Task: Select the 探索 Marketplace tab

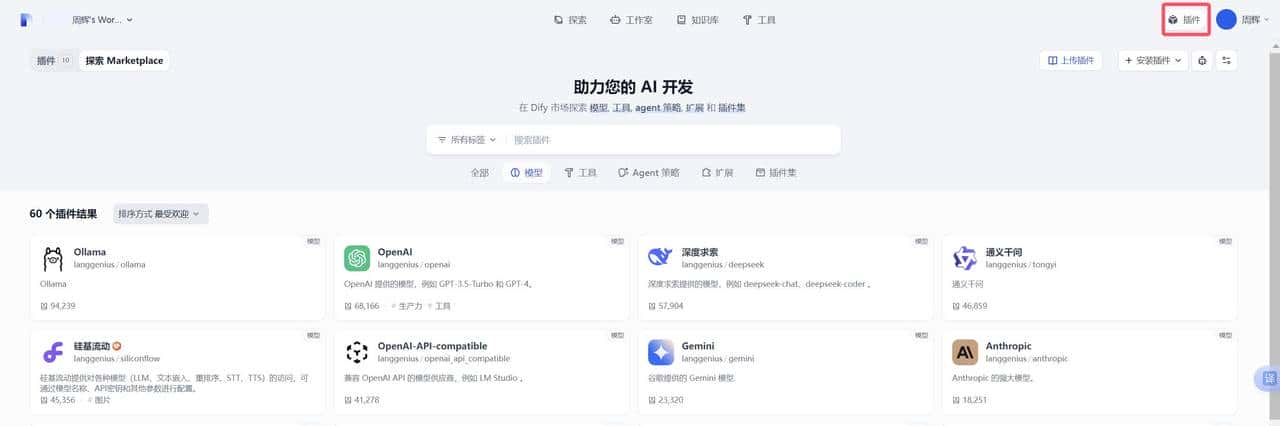Action: pyautogui.click(x=124, y=61)
